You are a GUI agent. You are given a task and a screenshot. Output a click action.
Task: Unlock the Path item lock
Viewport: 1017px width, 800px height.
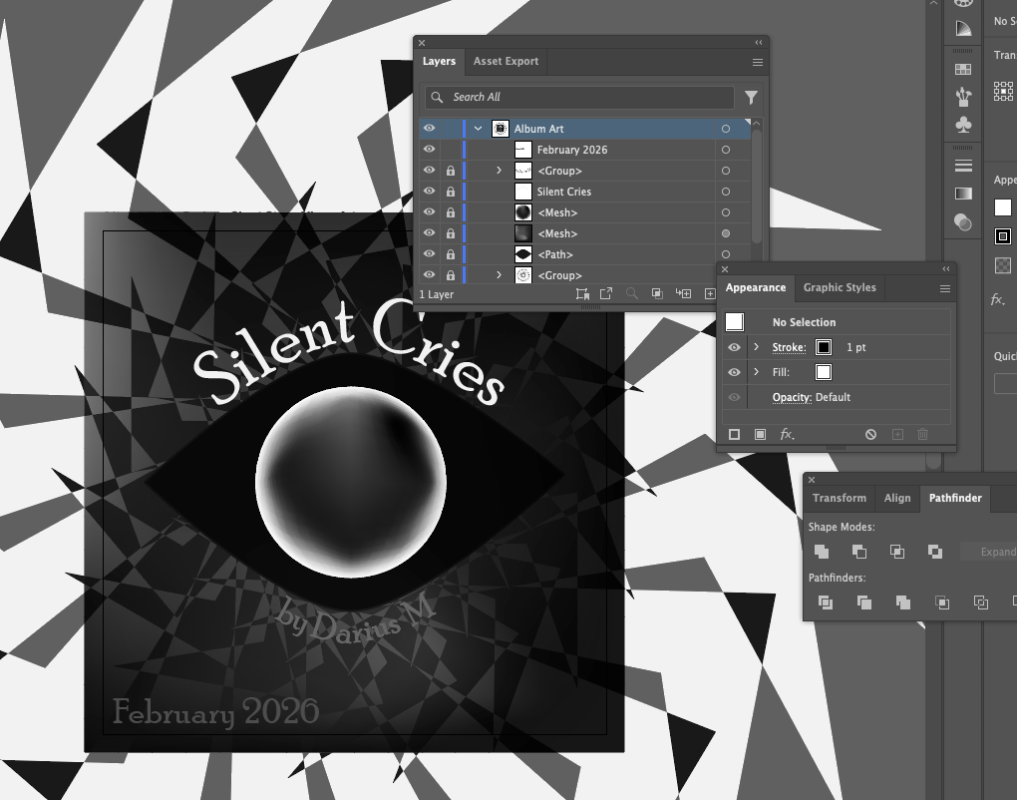450,254
